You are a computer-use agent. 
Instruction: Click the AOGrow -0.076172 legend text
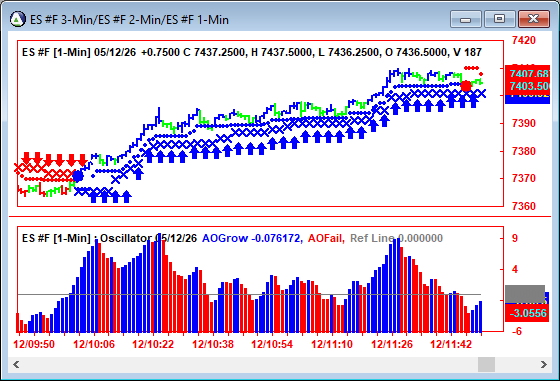pos(252,238)
